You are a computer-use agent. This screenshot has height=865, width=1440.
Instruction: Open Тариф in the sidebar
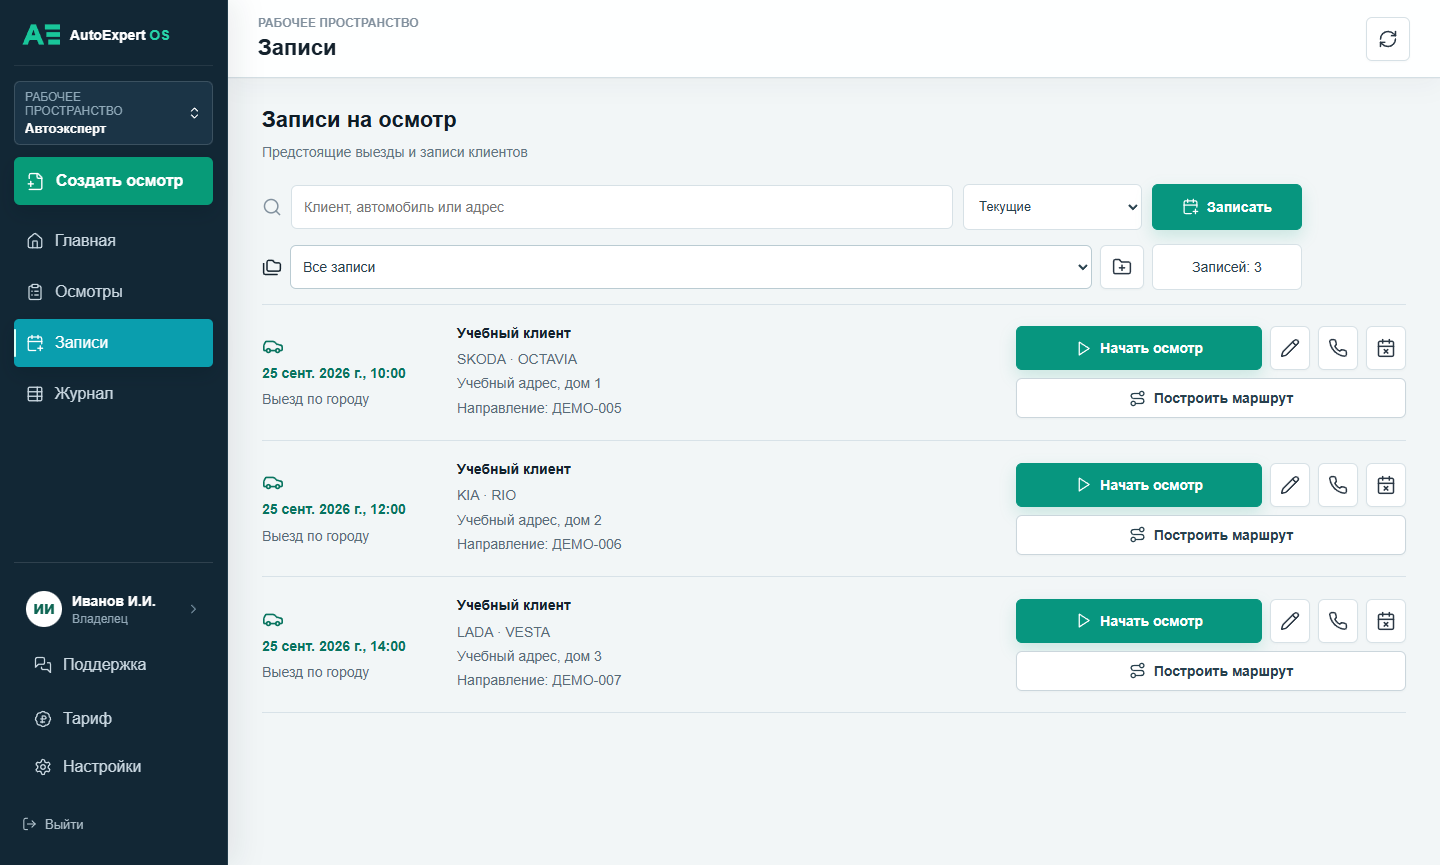coord(113,718)
